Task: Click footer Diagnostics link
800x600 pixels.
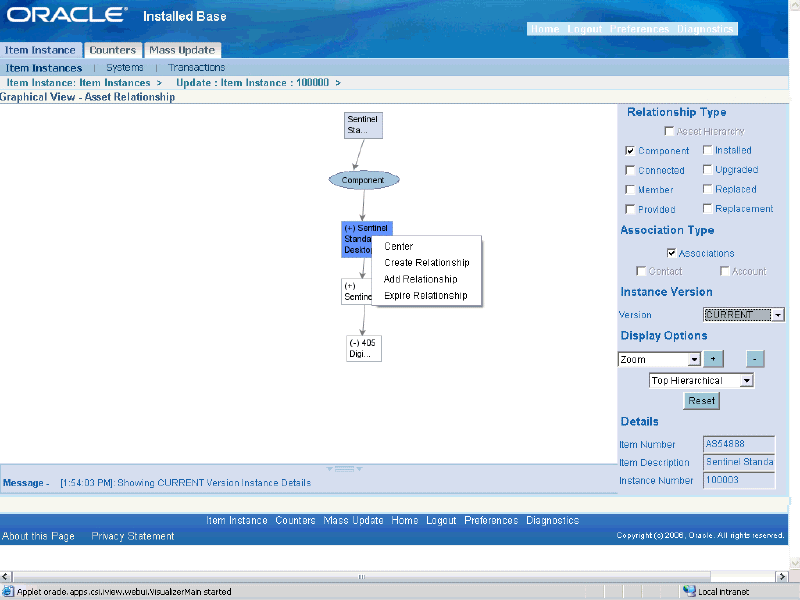Action: 553,520
